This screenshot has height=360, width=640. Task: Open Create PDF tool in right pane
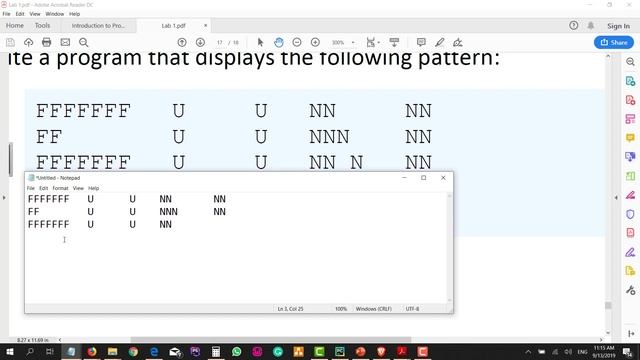click(x=630, y=100)
